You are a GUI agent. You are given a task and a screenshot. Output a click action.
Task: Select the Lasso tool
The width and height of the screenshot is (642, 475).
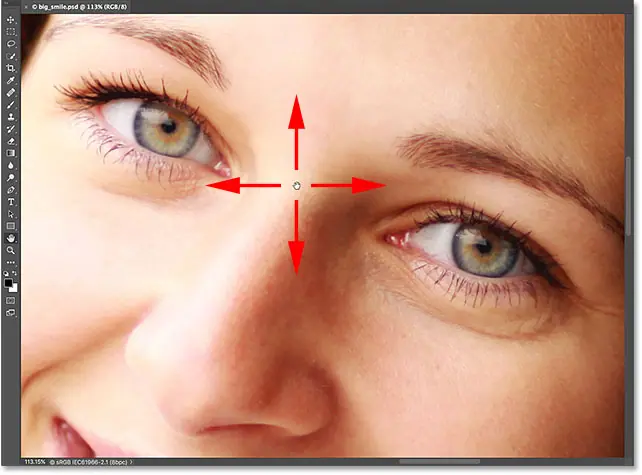coord(11,44)
